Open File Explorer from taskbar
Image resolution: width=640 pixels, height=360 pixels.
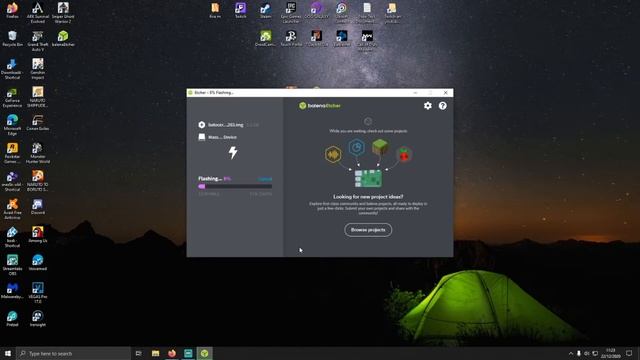[x=156, y=353]
